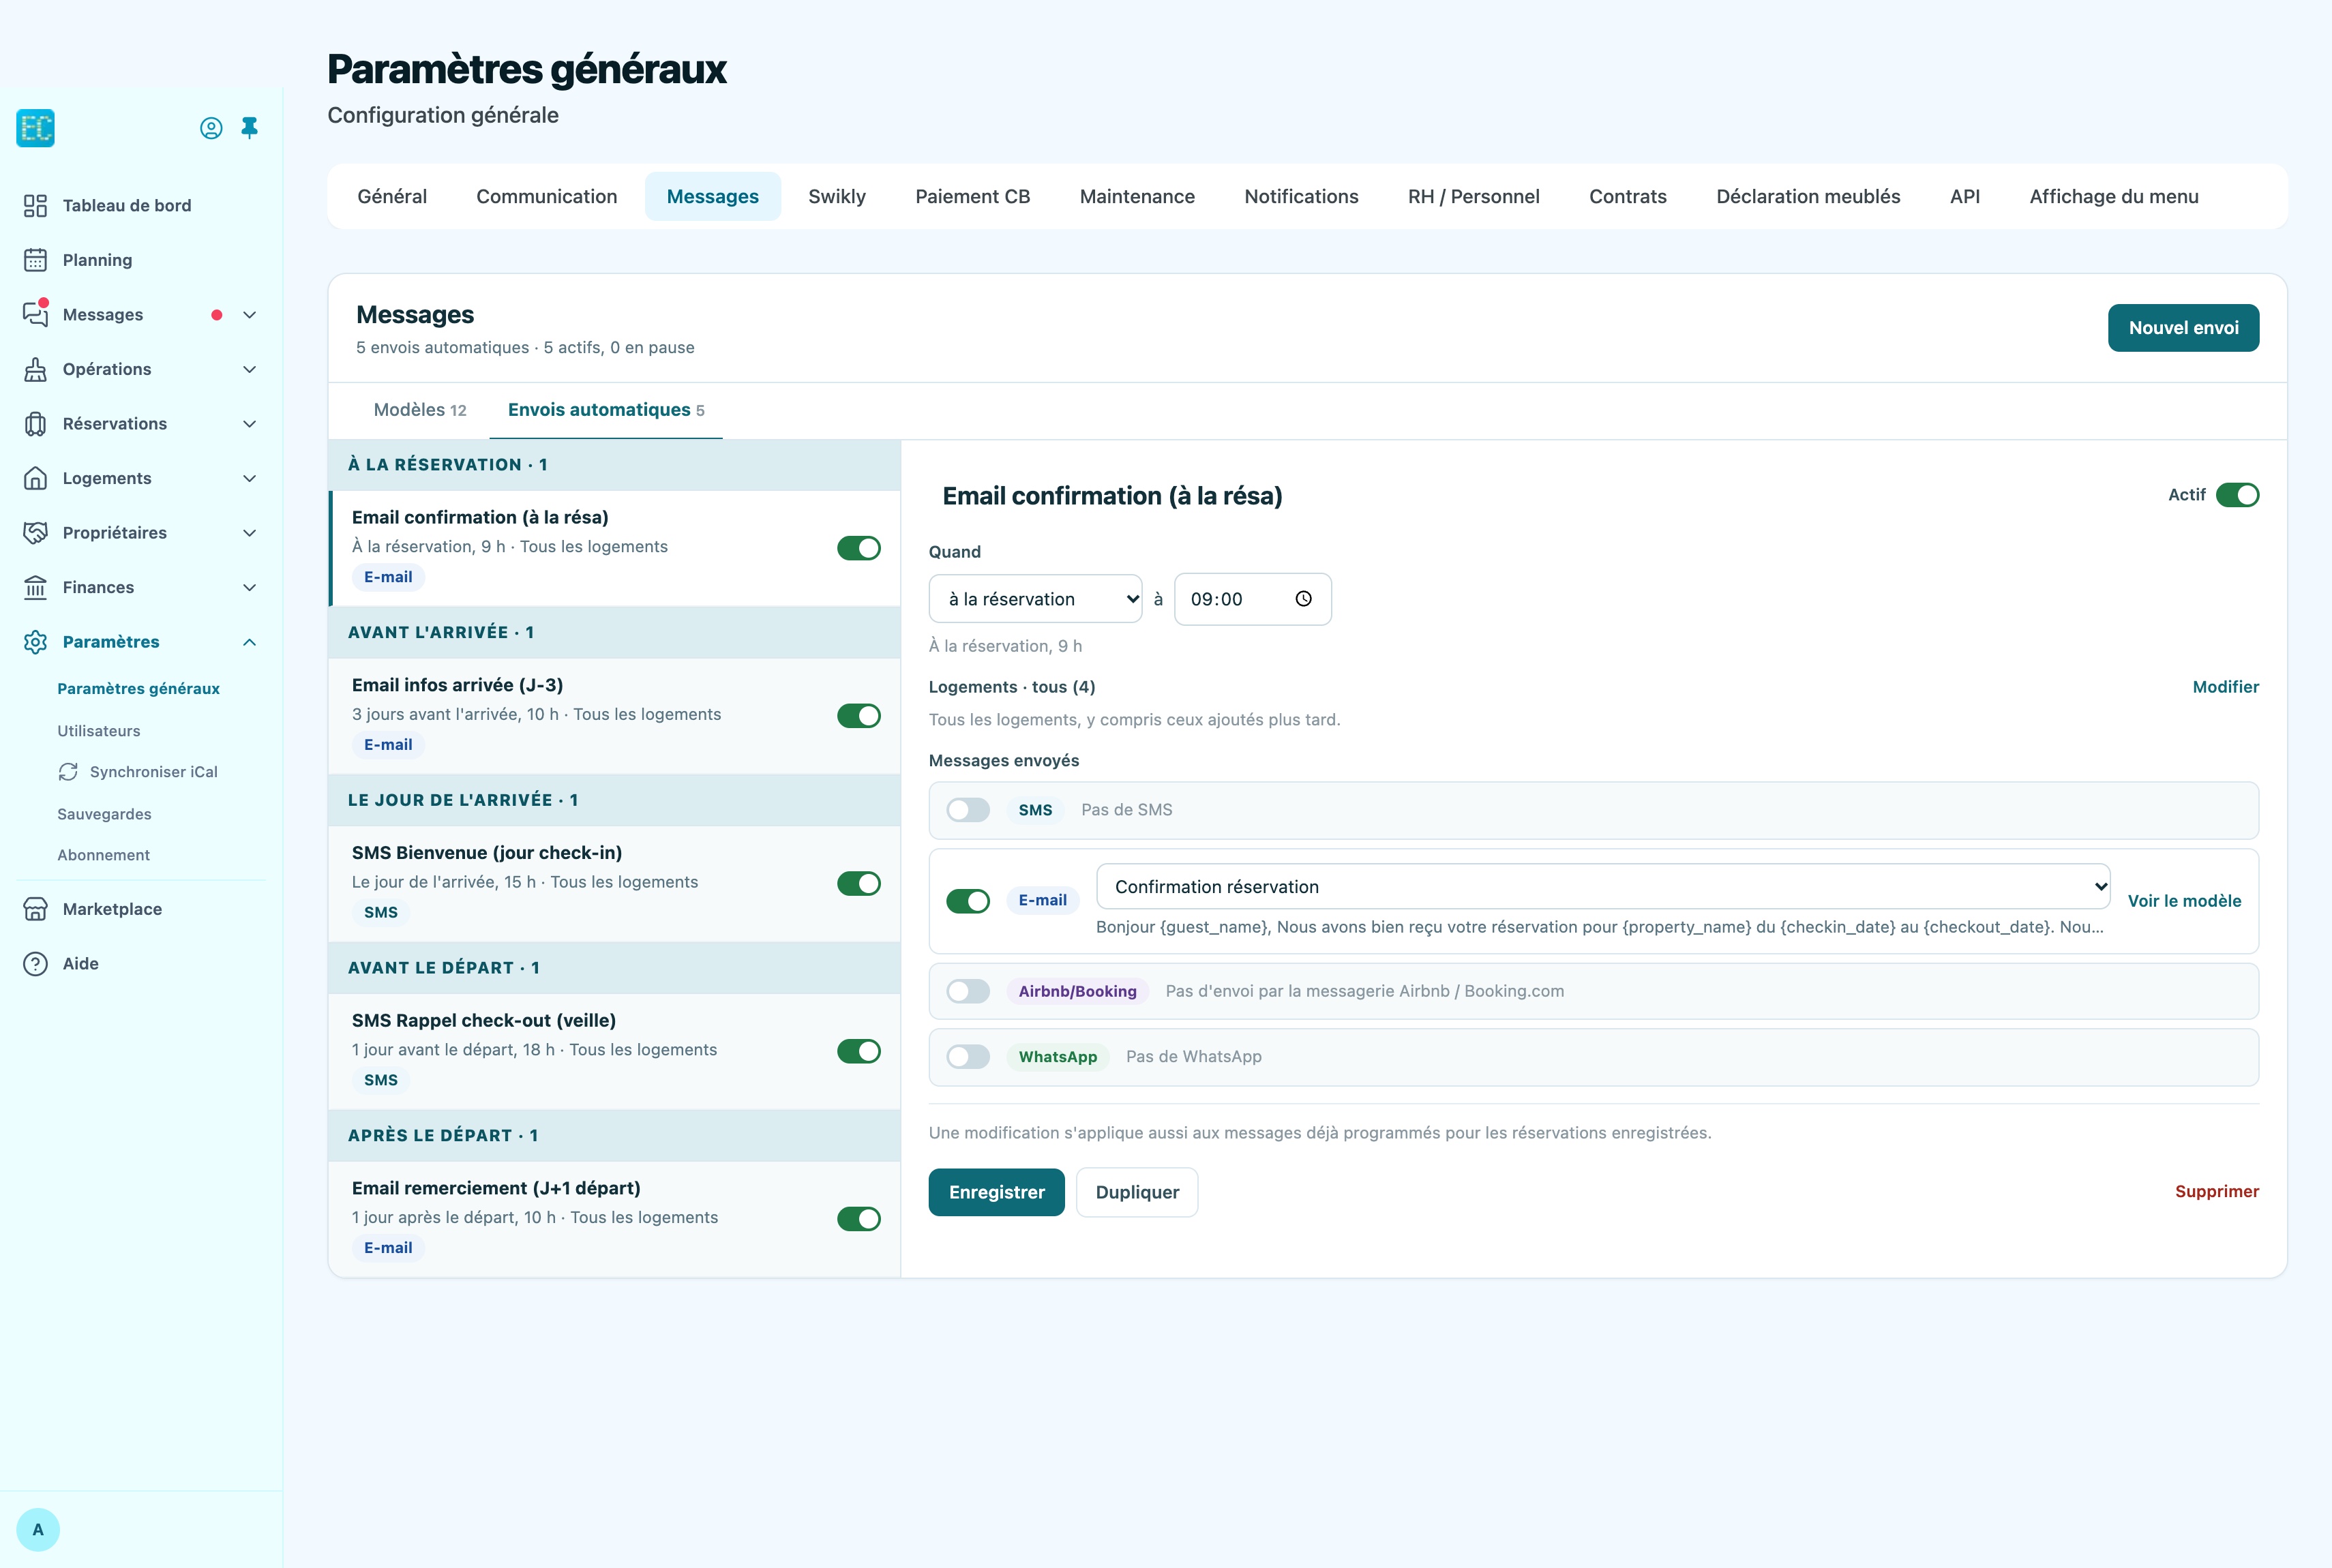Image resolution: width=2332 pixels, height=1568 pixels.
Task: Open the 'à la réservation' timing dropdown
Action: pos(1035,599)
